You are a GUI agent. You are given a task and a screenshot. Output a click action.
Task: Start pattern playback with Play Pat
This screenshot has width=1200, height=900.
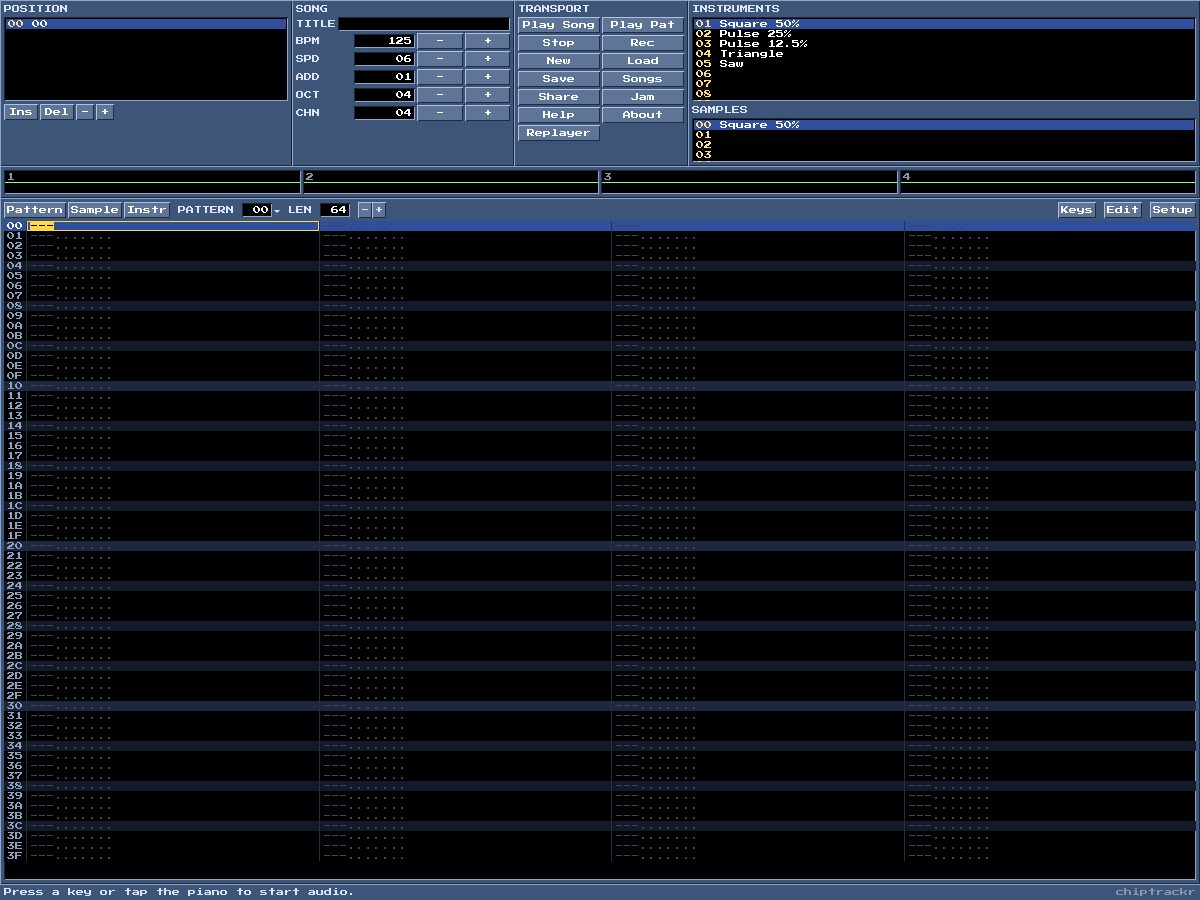[642, 25]
